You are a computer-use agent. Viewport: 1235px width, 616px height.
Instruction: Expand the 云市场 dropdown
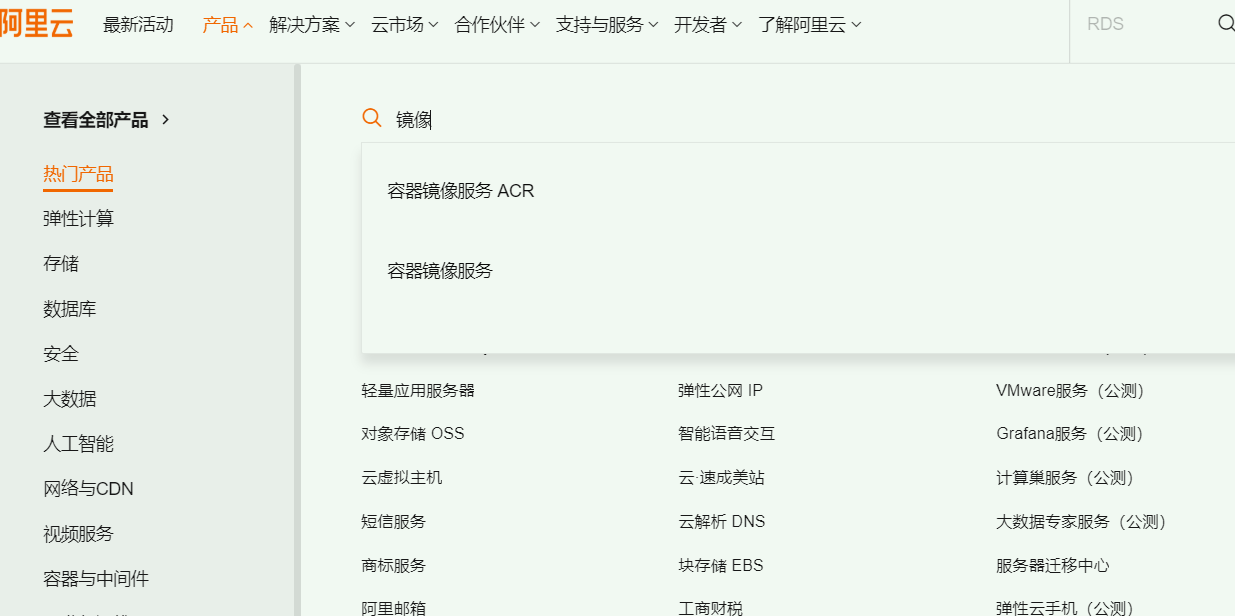(x=405, y=25)
